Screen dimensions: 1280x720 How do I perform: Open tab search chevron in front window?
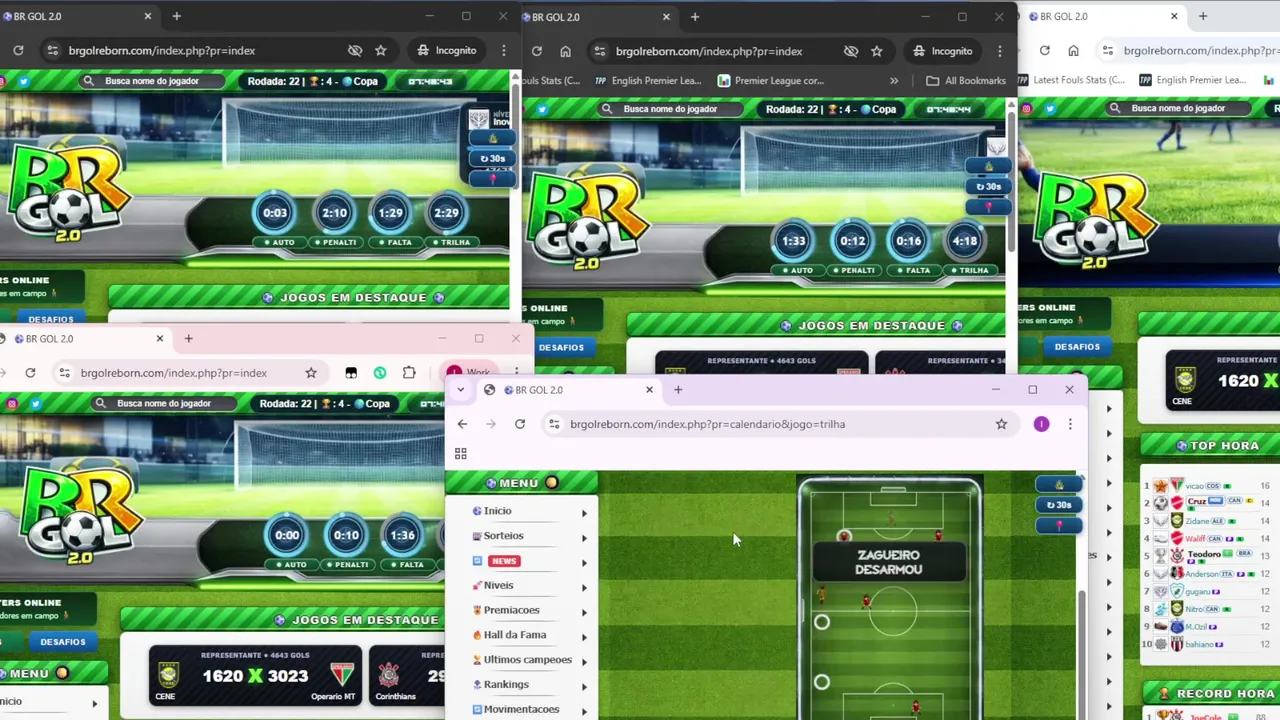pos(460,390)
